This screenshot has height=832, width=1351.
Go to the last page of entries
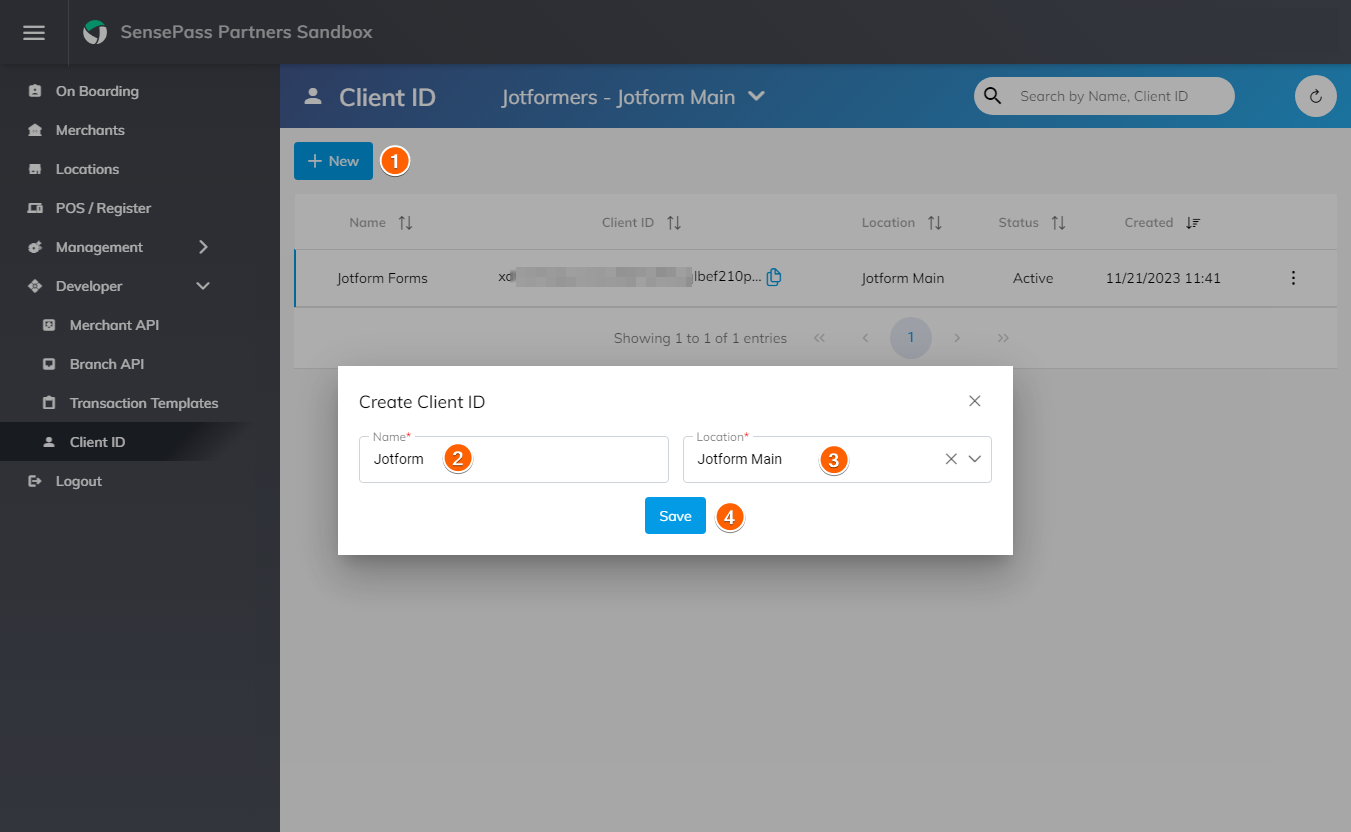click(1003, 338)
